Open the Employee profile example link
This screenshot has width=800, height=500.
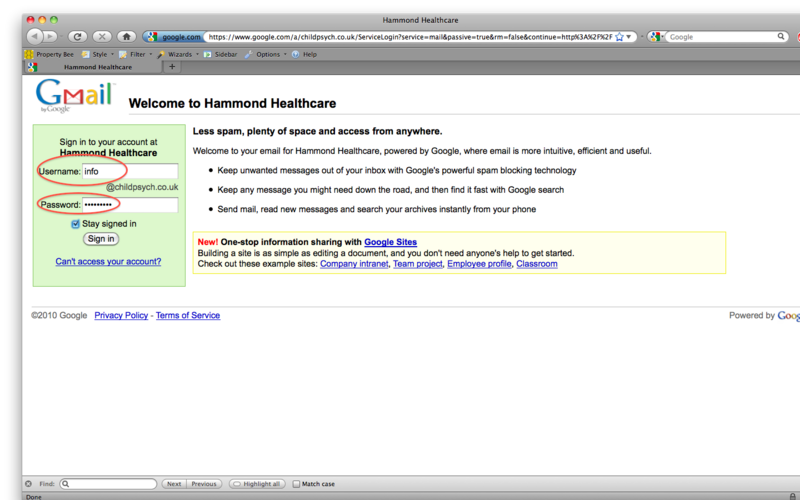(x=479, y=264)
